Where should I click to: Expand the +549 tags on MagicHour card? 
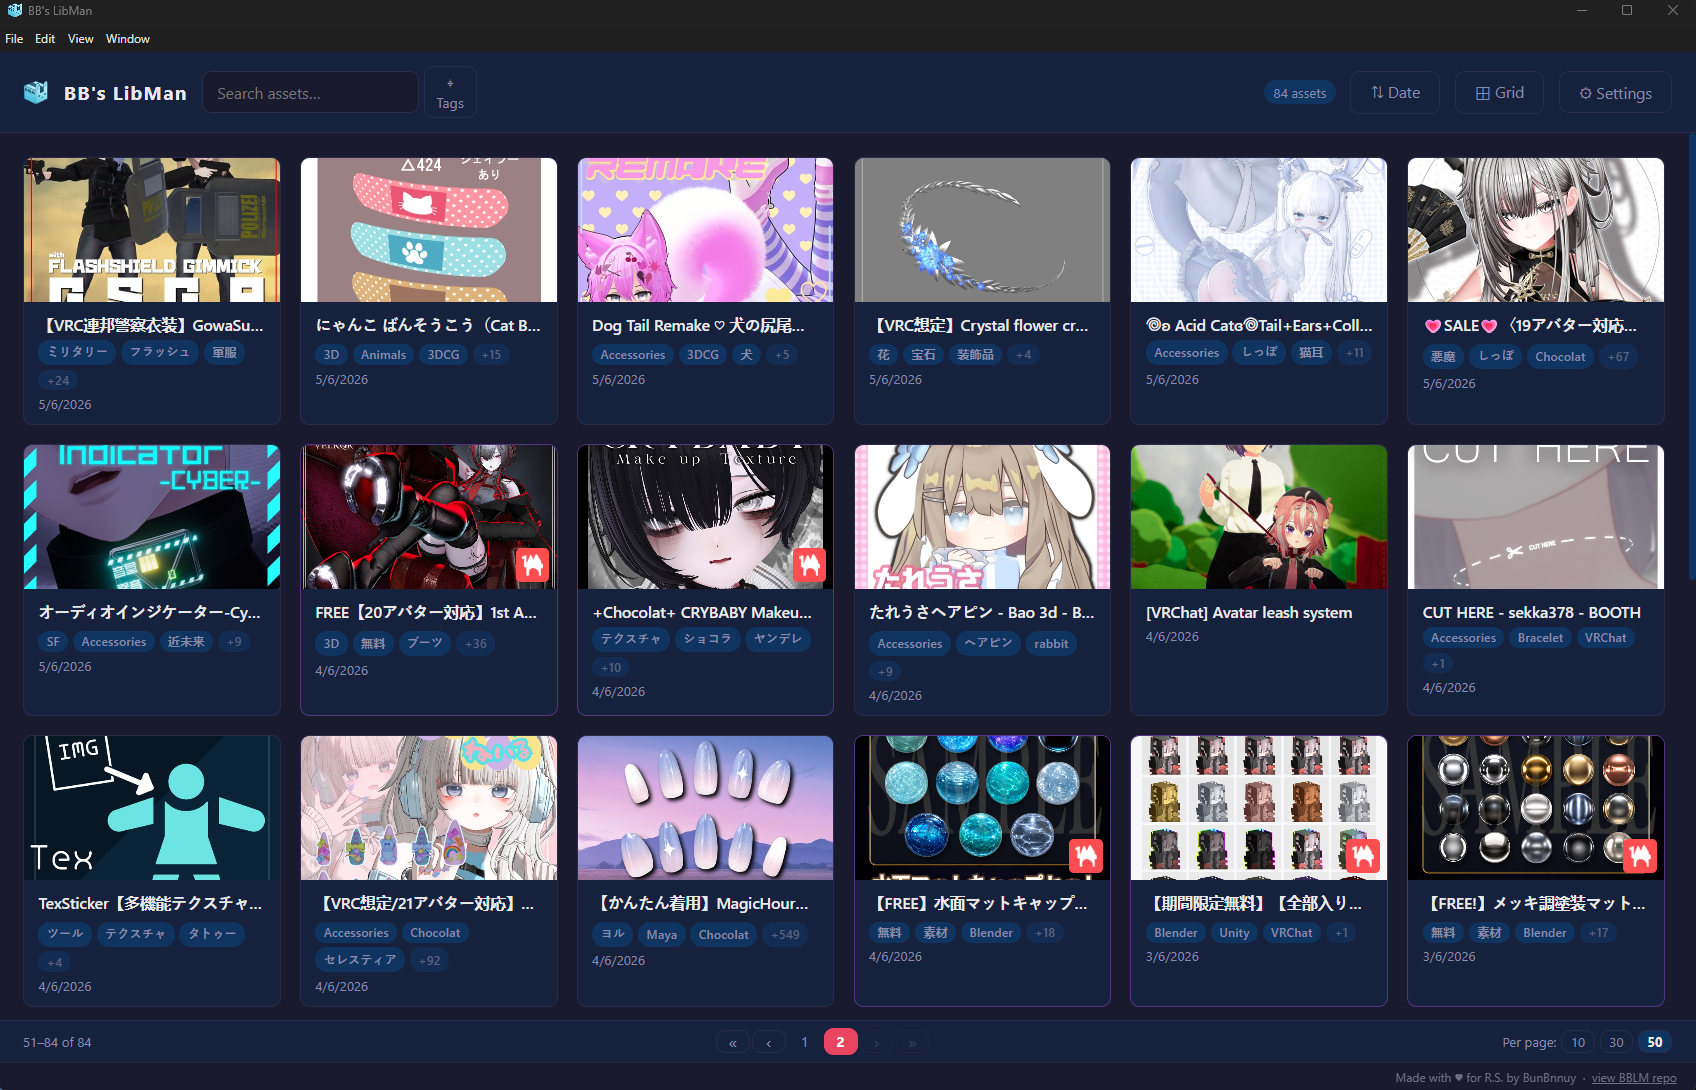pyautogui.click(x=786, y=935)
